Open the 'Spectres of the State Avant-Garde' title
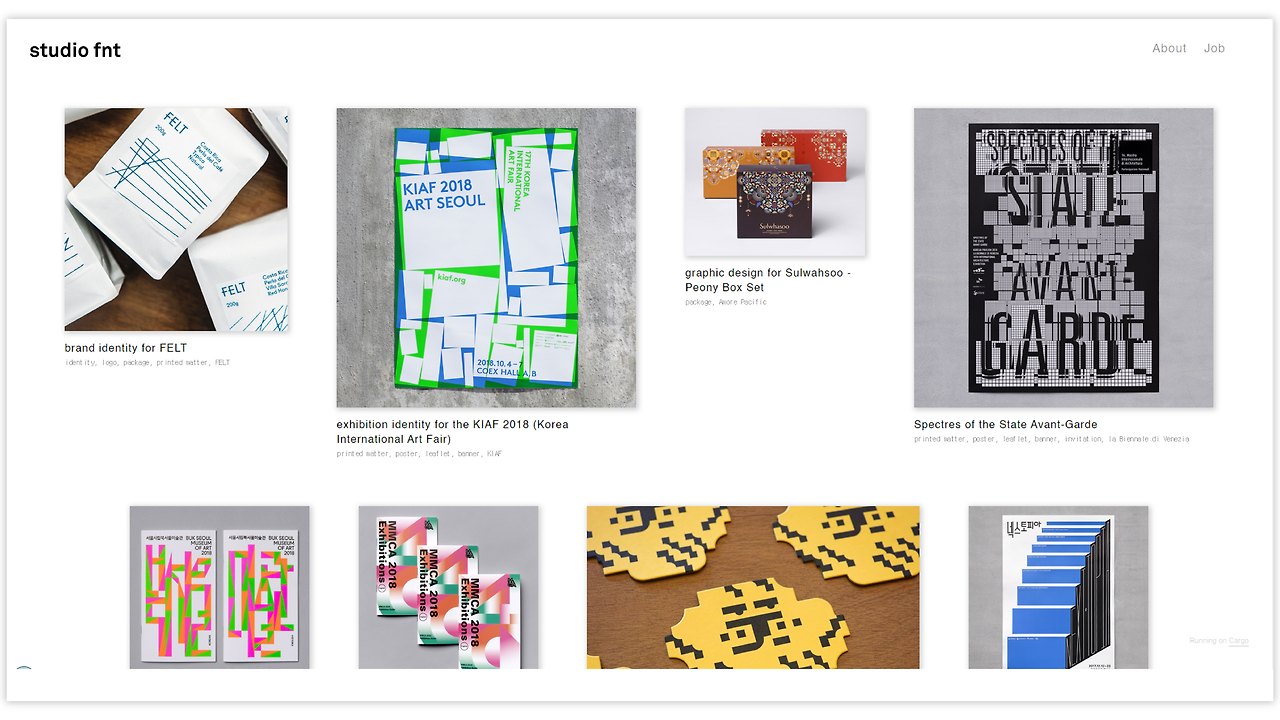This screenshot has height=720, width=1280. [1005, 424]
